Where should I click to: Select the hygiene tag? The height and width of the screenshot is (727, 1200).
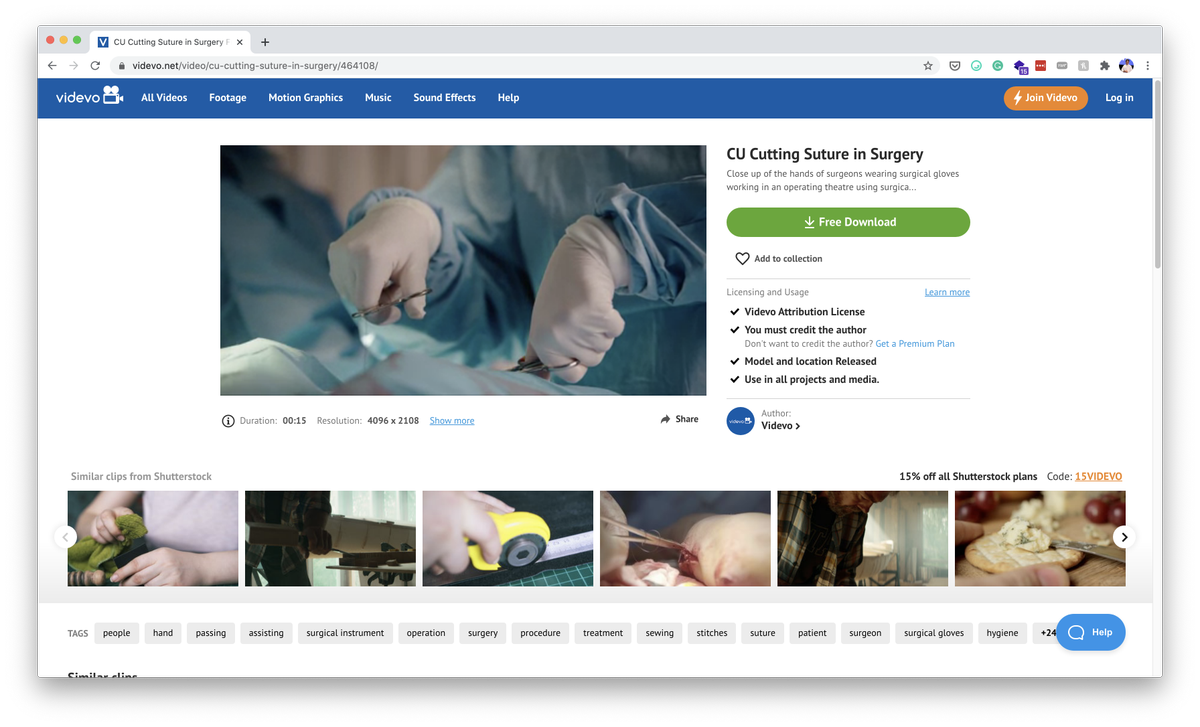point(1002,633)
